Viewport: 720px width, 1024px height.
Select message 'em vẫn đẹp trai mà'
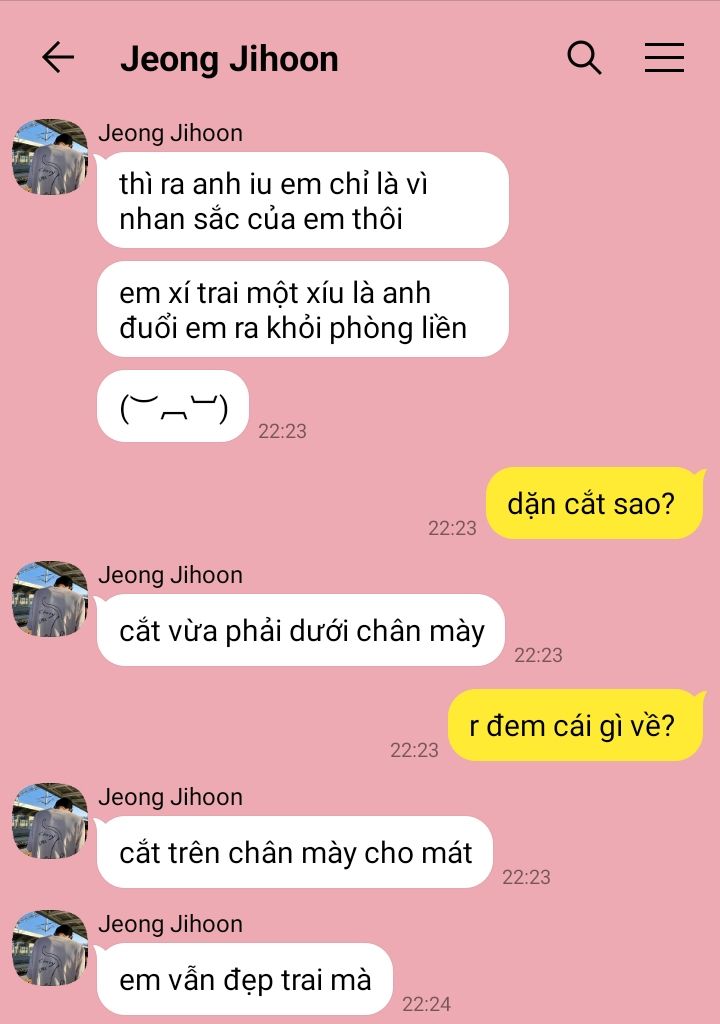[x=245, y=979]
